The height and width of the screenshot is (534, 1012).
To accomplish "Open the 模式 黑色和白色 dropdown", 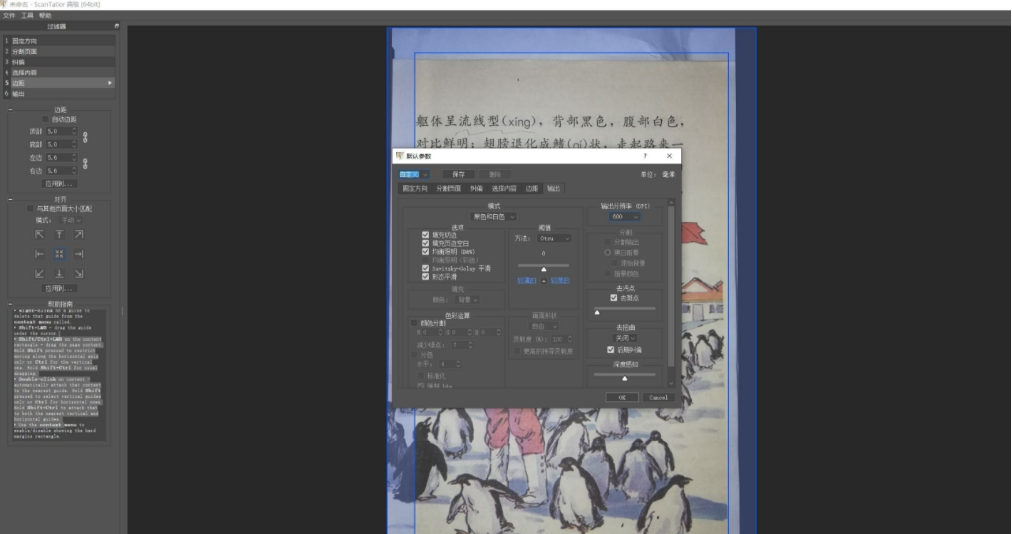I will (494, 217).
